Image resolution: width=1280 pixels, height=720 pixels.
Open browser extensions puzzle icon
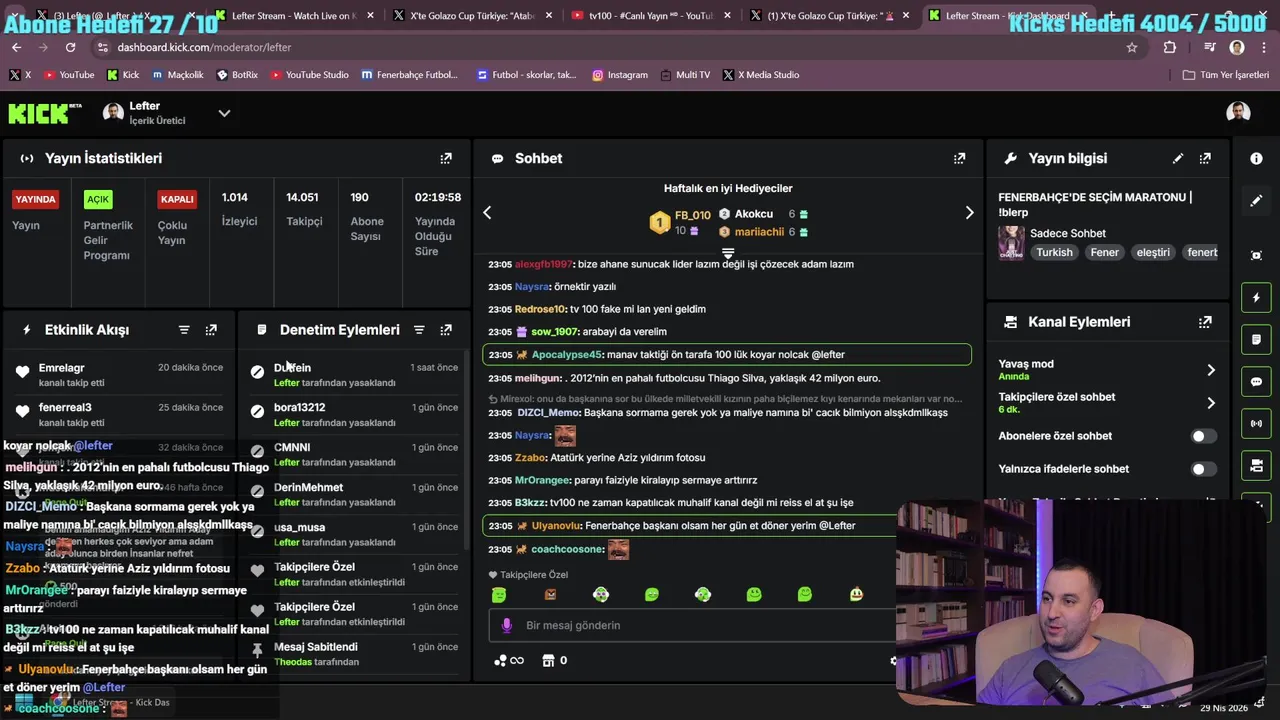[x=1170, y=47]
